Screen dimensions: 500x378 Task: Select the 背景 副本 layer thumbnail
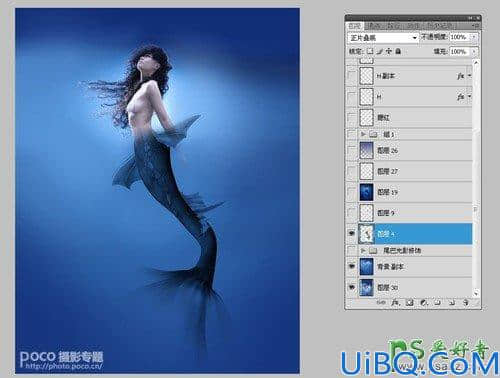pyautogui.click(x=367, y=267)
